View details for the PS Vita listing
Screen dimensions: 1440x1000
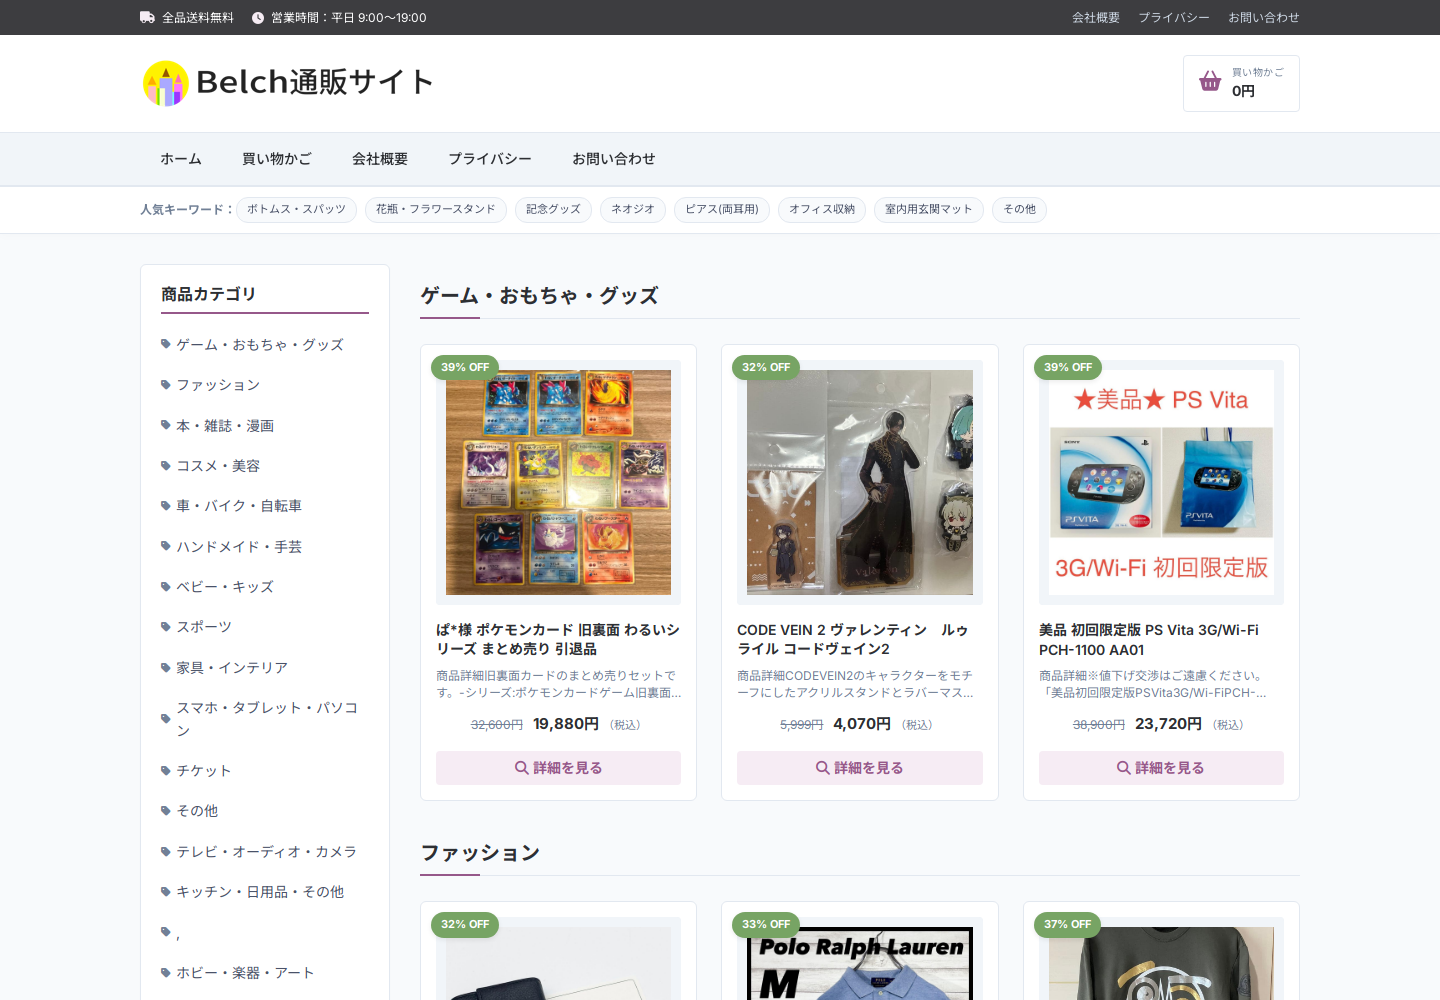(x=1161, y=768)
